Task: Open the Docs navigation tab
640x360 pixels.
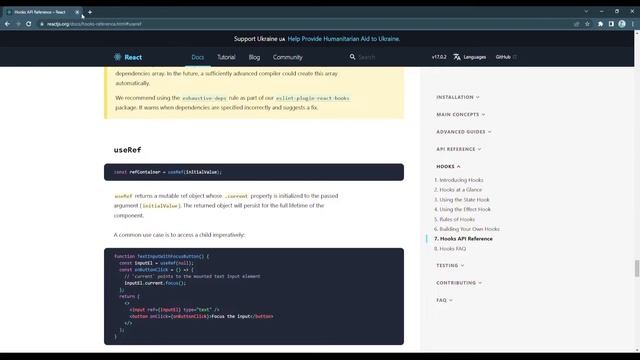Action: click(x=198, y=57)
